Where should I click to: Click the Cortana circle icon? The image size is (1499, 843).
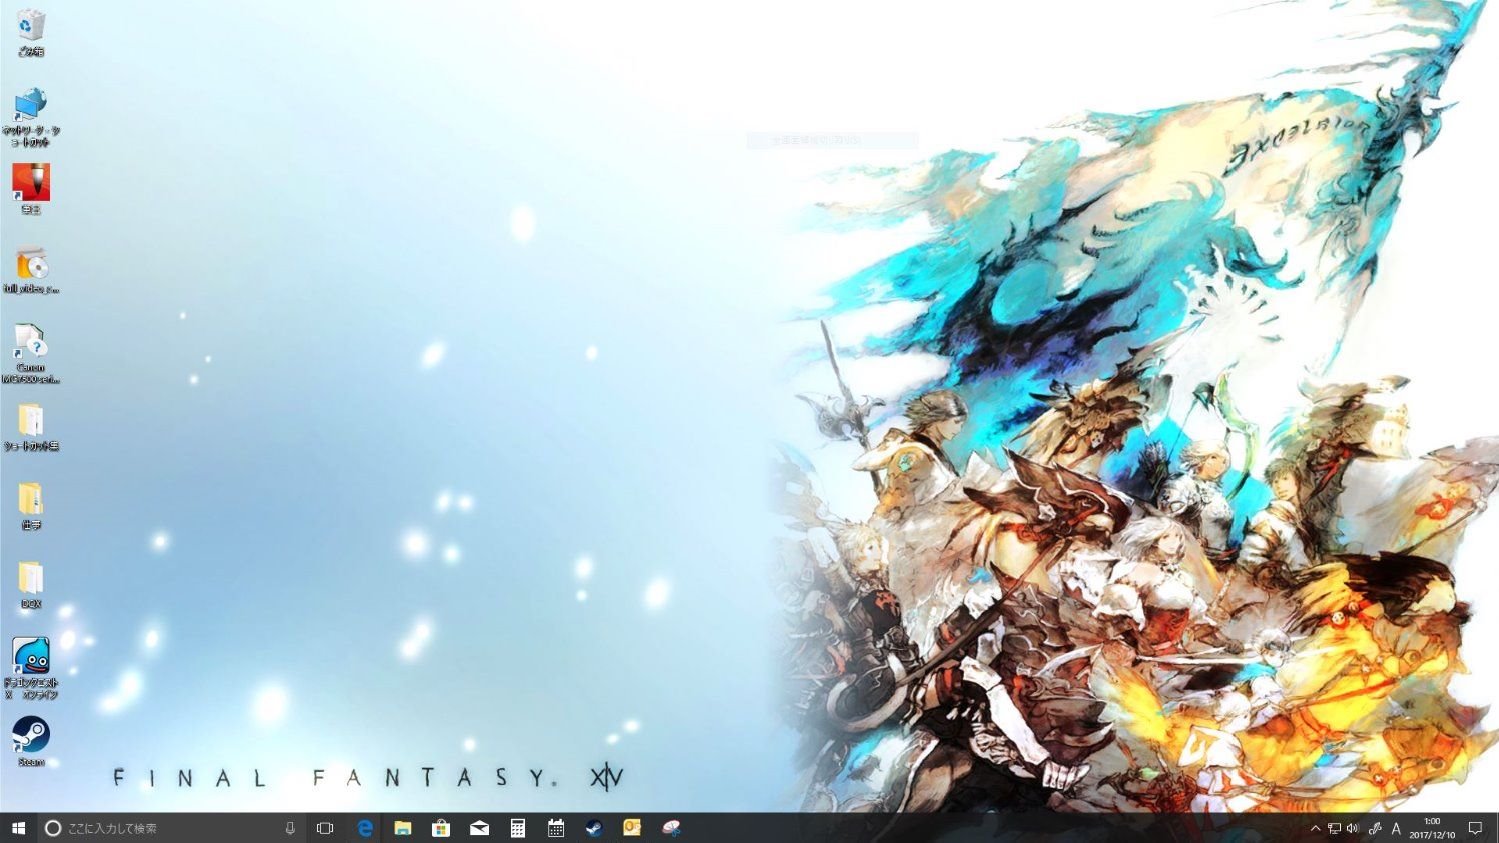tap(53, 828)
